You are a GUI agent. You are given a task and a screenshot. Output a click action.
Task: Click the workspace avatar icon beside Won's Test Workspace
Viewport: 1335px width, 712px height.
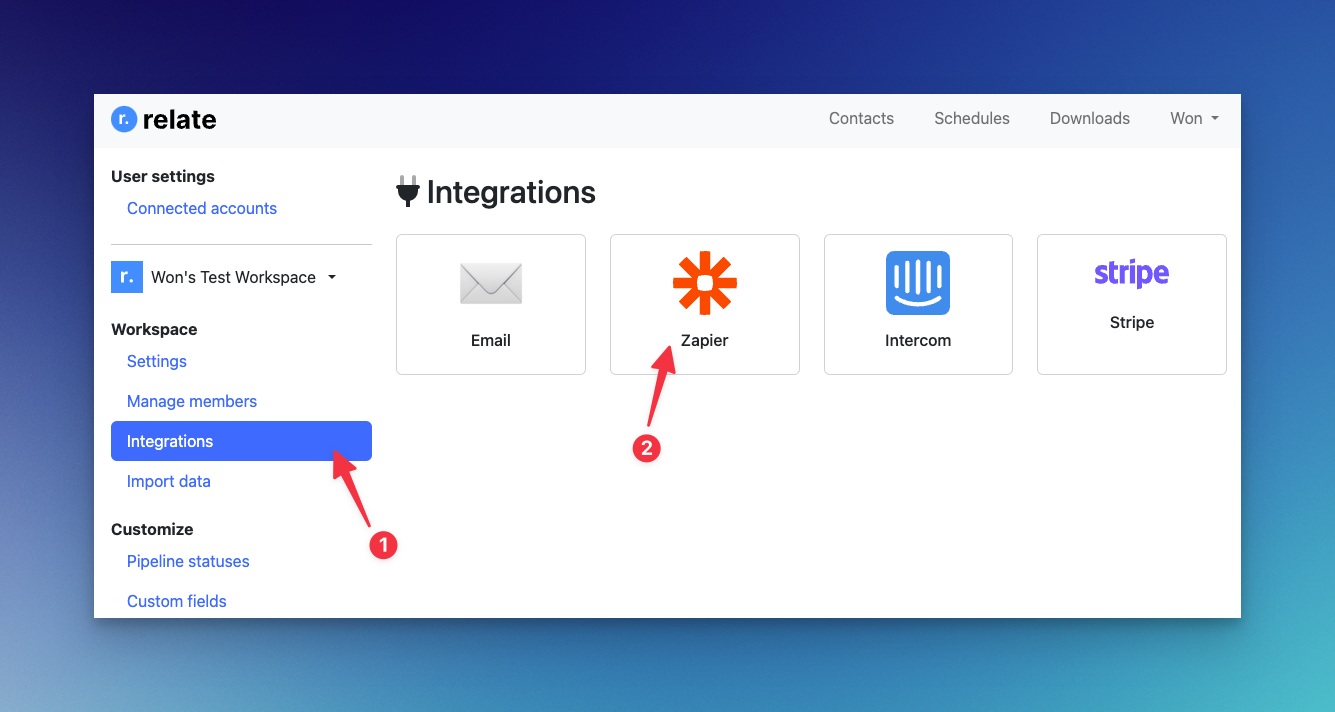click(x=127, y=277)
